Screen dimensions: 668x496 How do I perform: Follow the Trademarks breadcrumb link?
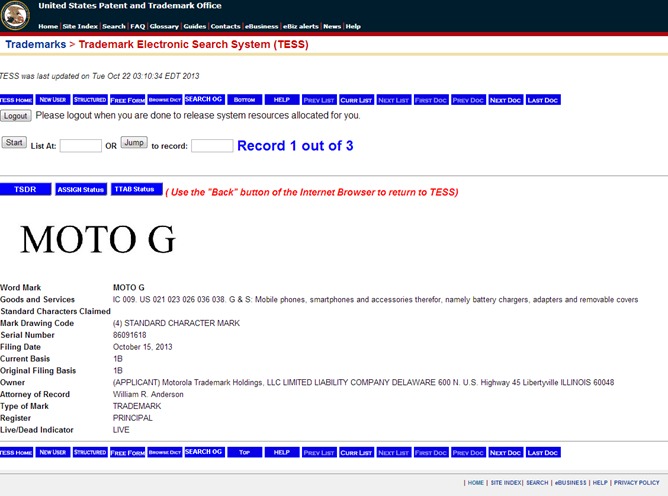tap(36, 44)
